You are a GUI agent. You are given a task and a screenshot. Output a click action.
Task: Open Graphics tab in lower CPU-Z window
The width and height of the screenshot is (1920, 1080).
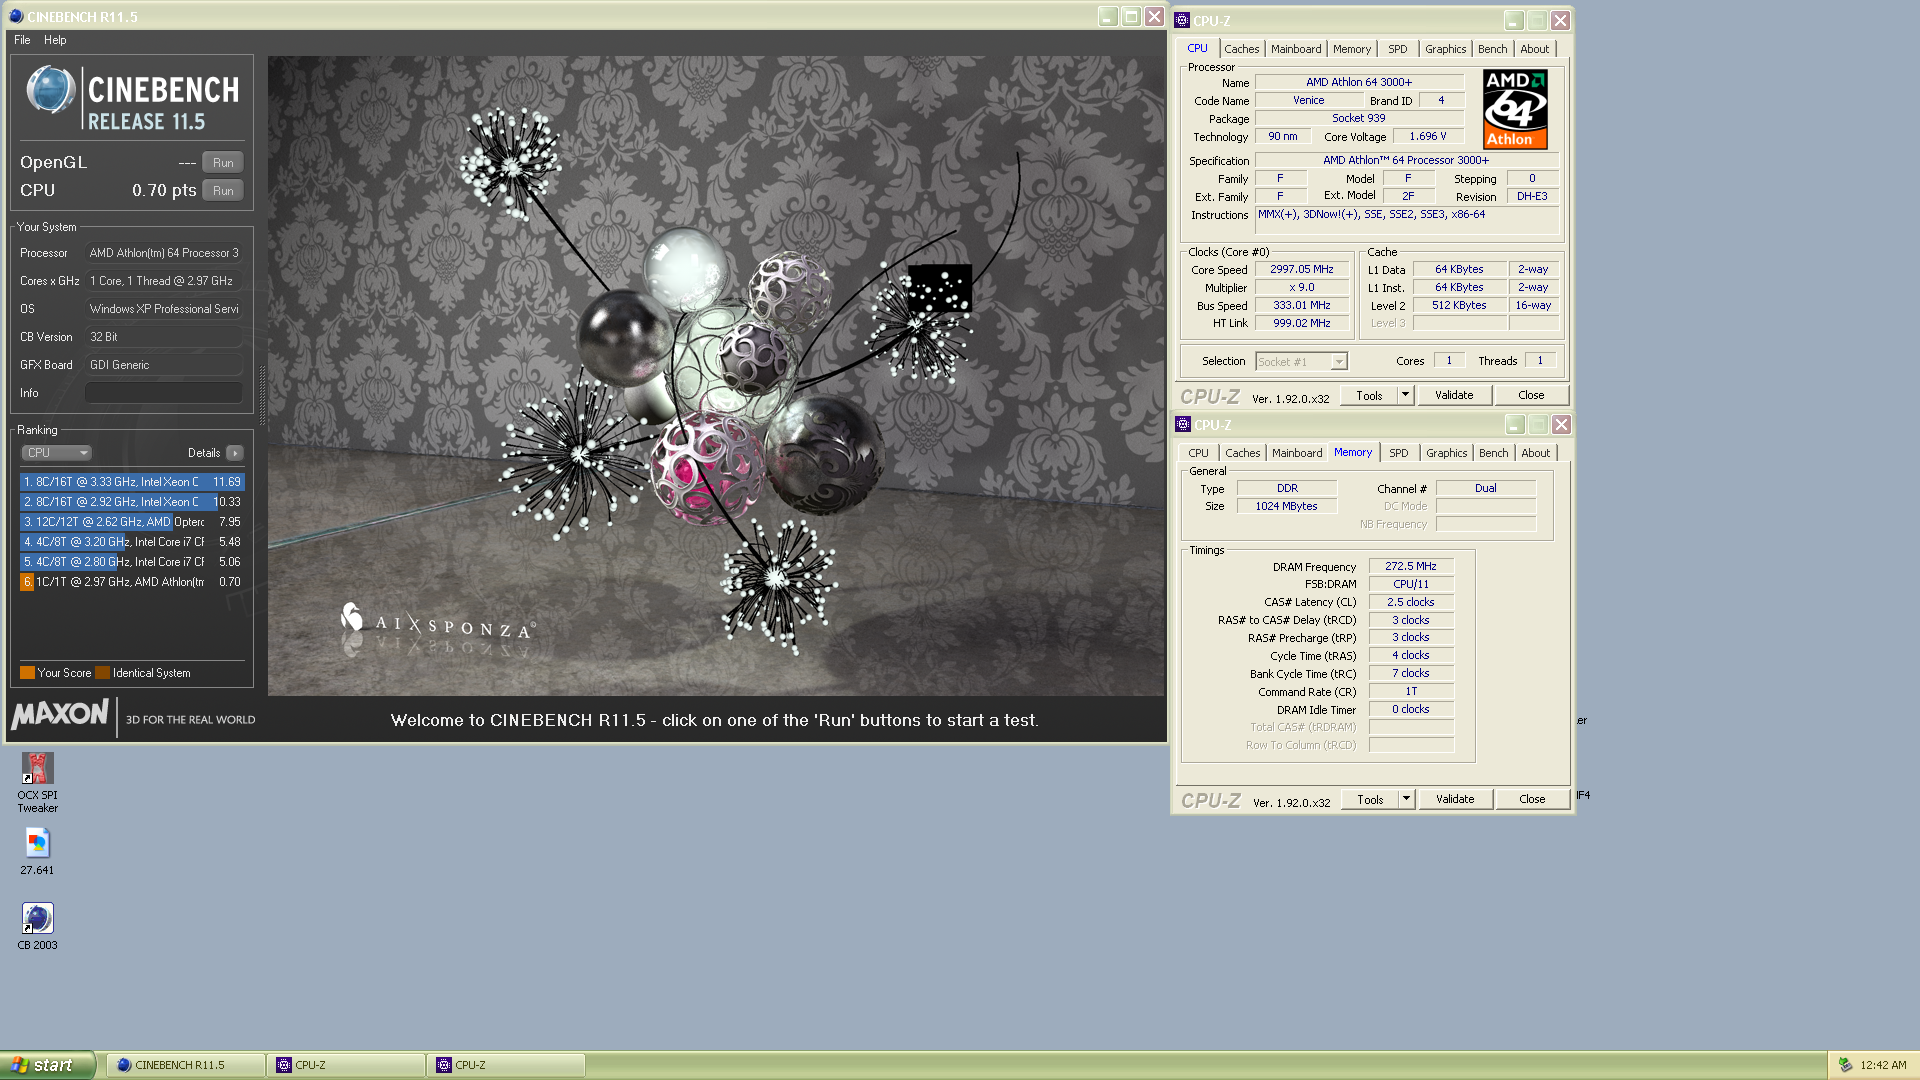[1447, 453]
